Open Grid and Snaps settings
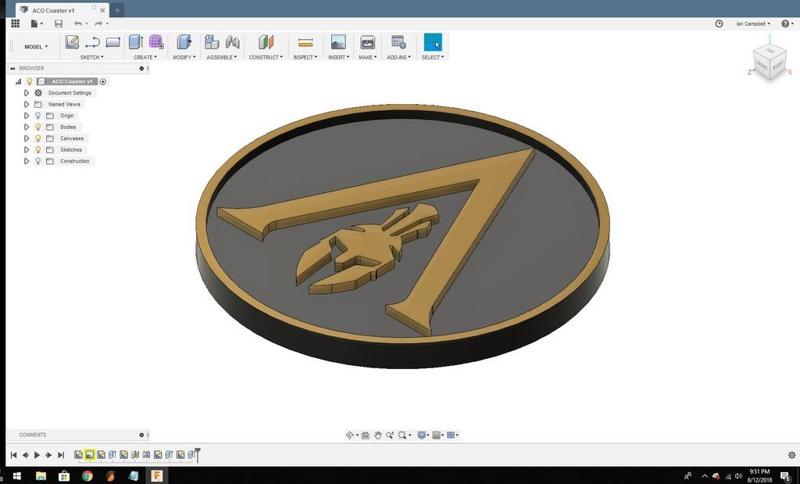This screenshot has height=484, width=800. [x=436, y=435]
